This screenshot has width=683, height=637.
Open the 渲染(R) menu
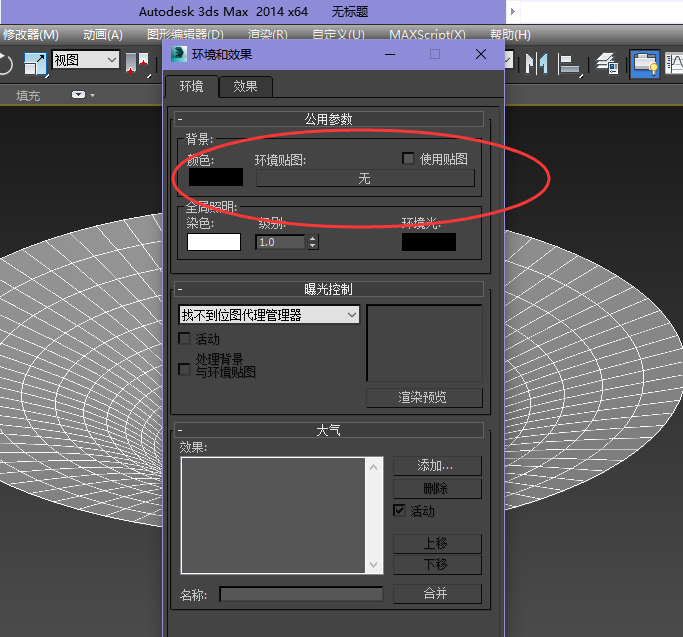tap(267, 34)
